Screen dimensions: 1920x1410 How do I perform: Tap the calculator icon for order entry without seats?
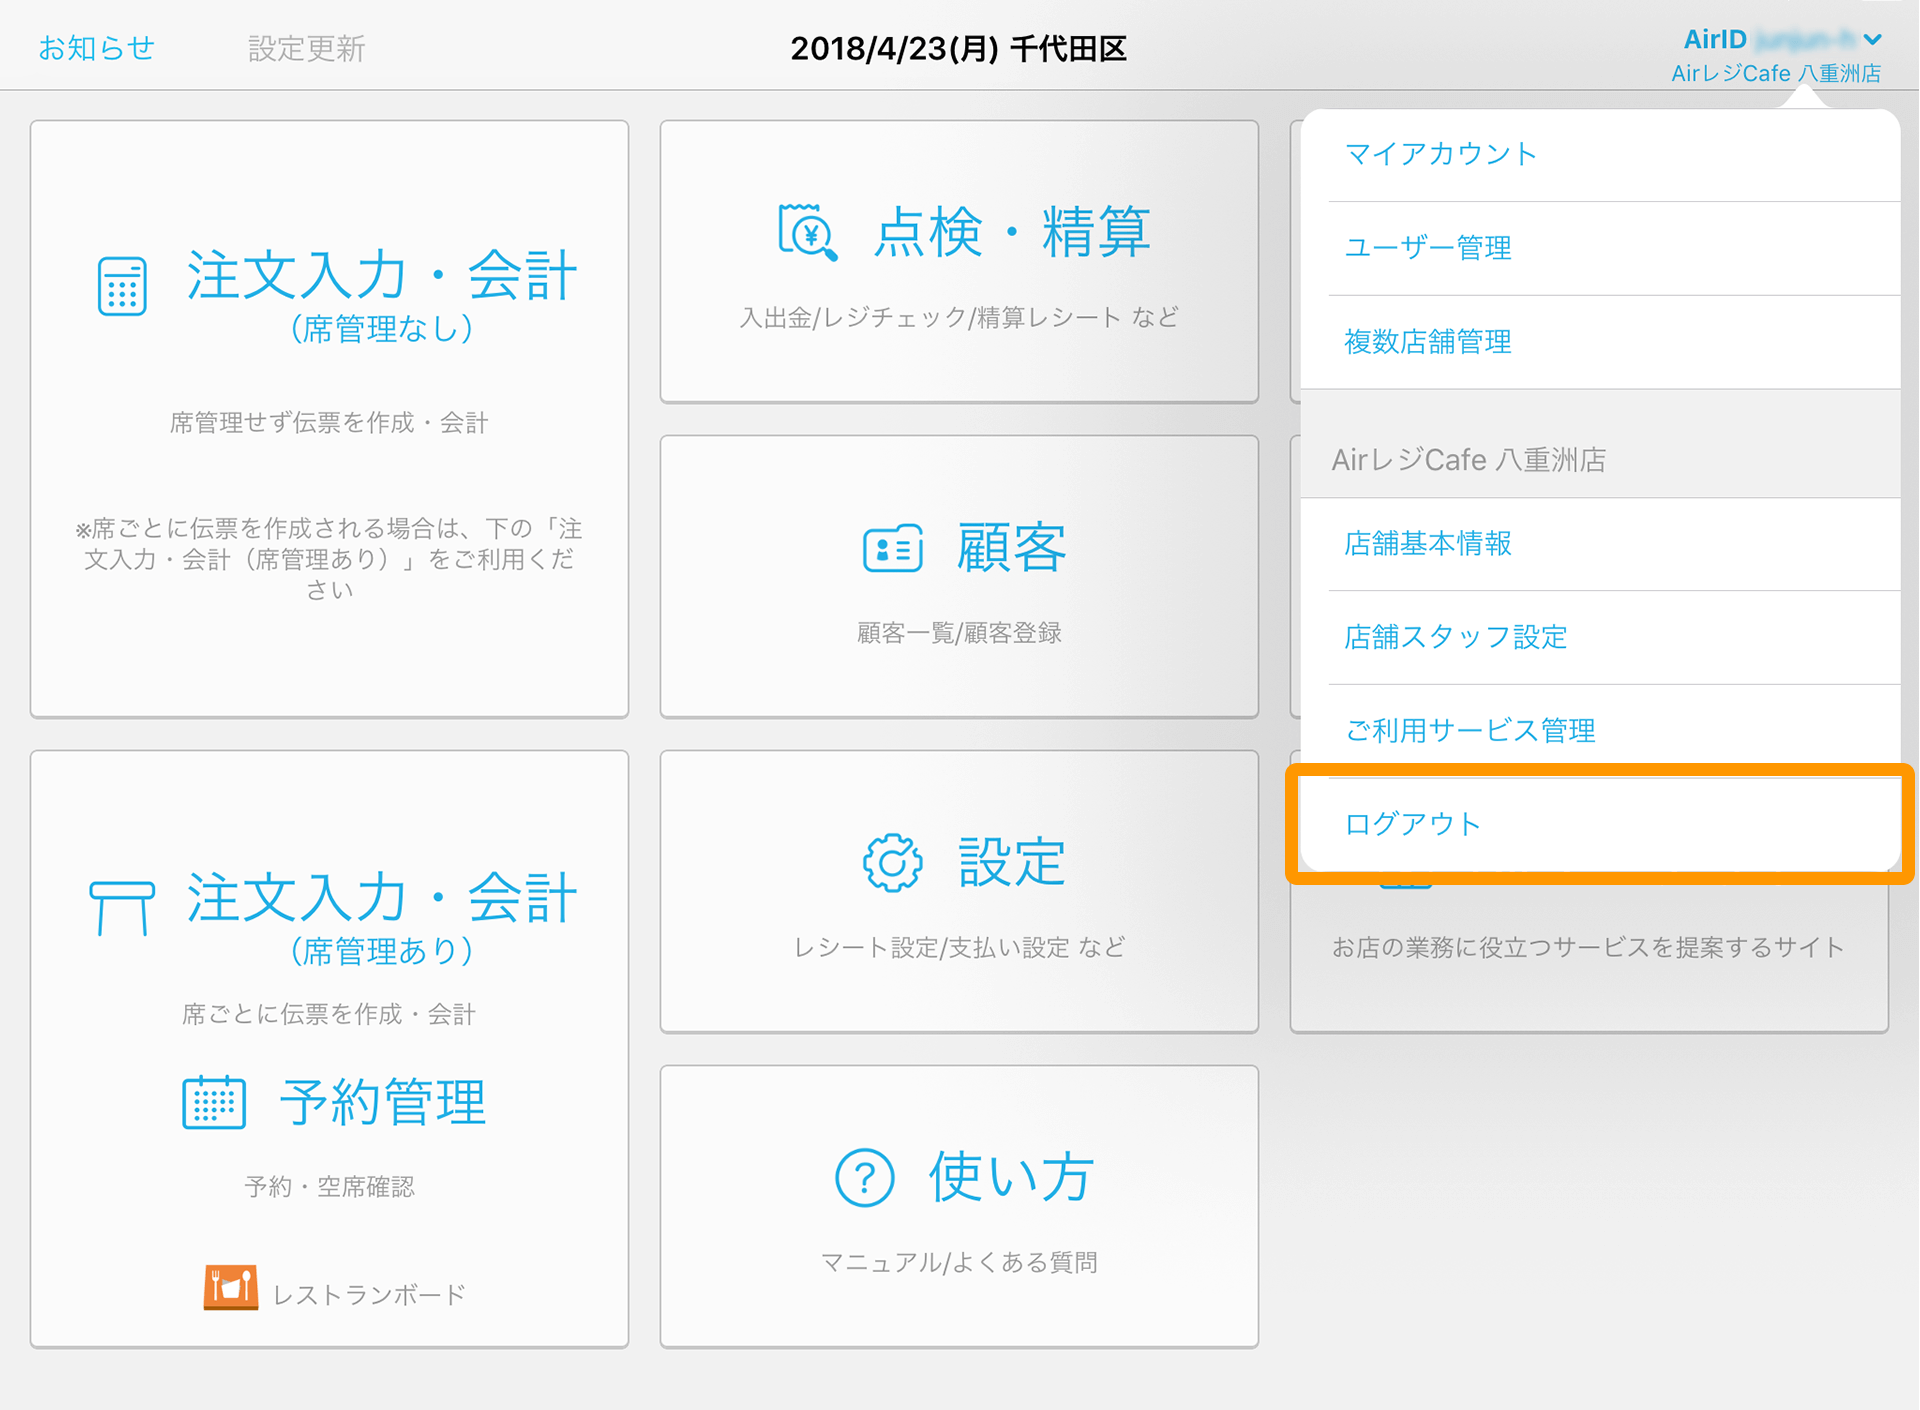122,286
